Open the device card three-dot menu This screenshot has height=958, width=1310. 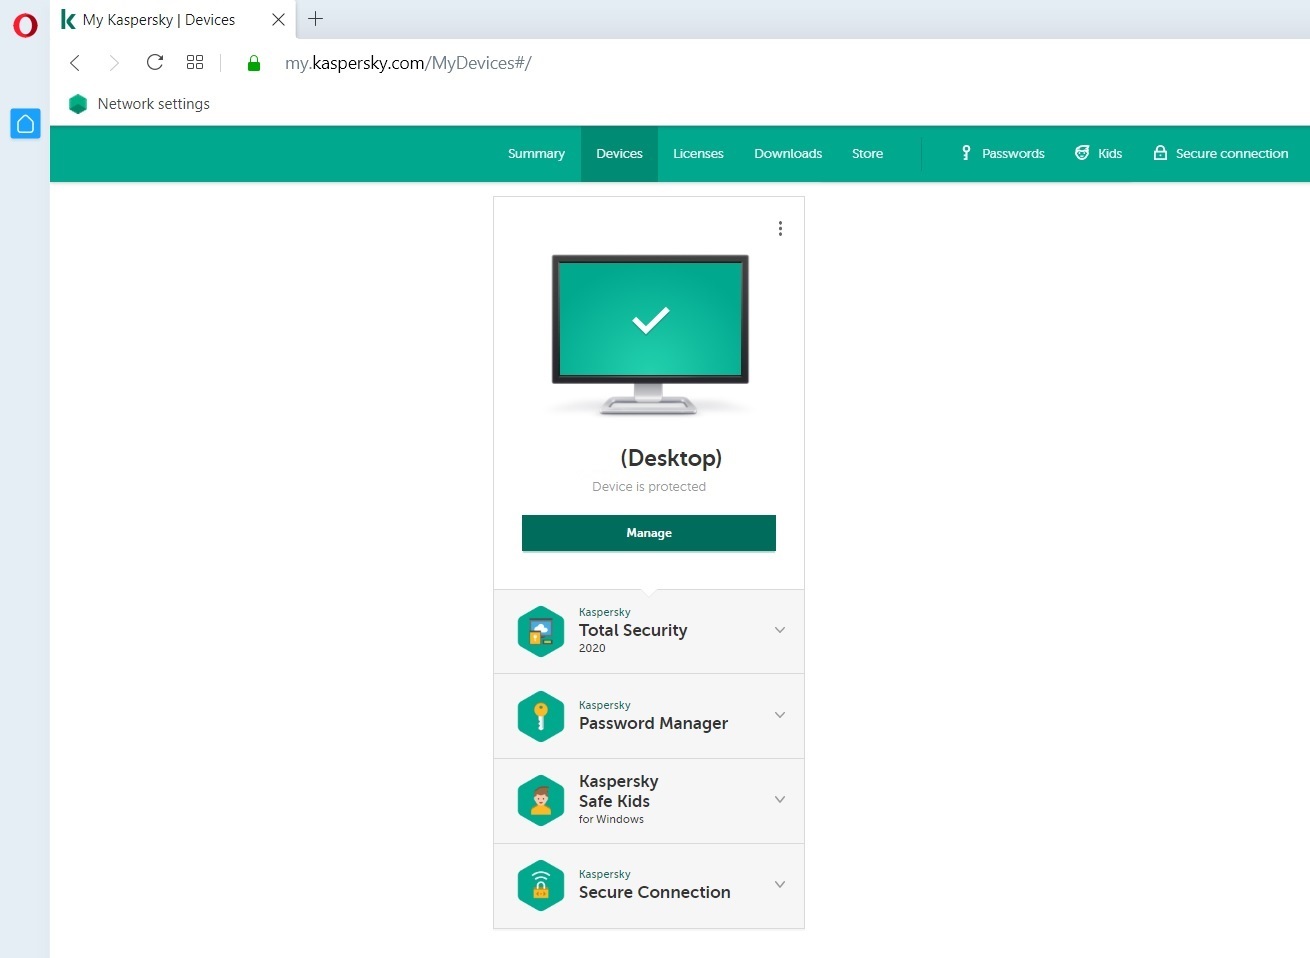pyautogui.click(x=780, y=229)
